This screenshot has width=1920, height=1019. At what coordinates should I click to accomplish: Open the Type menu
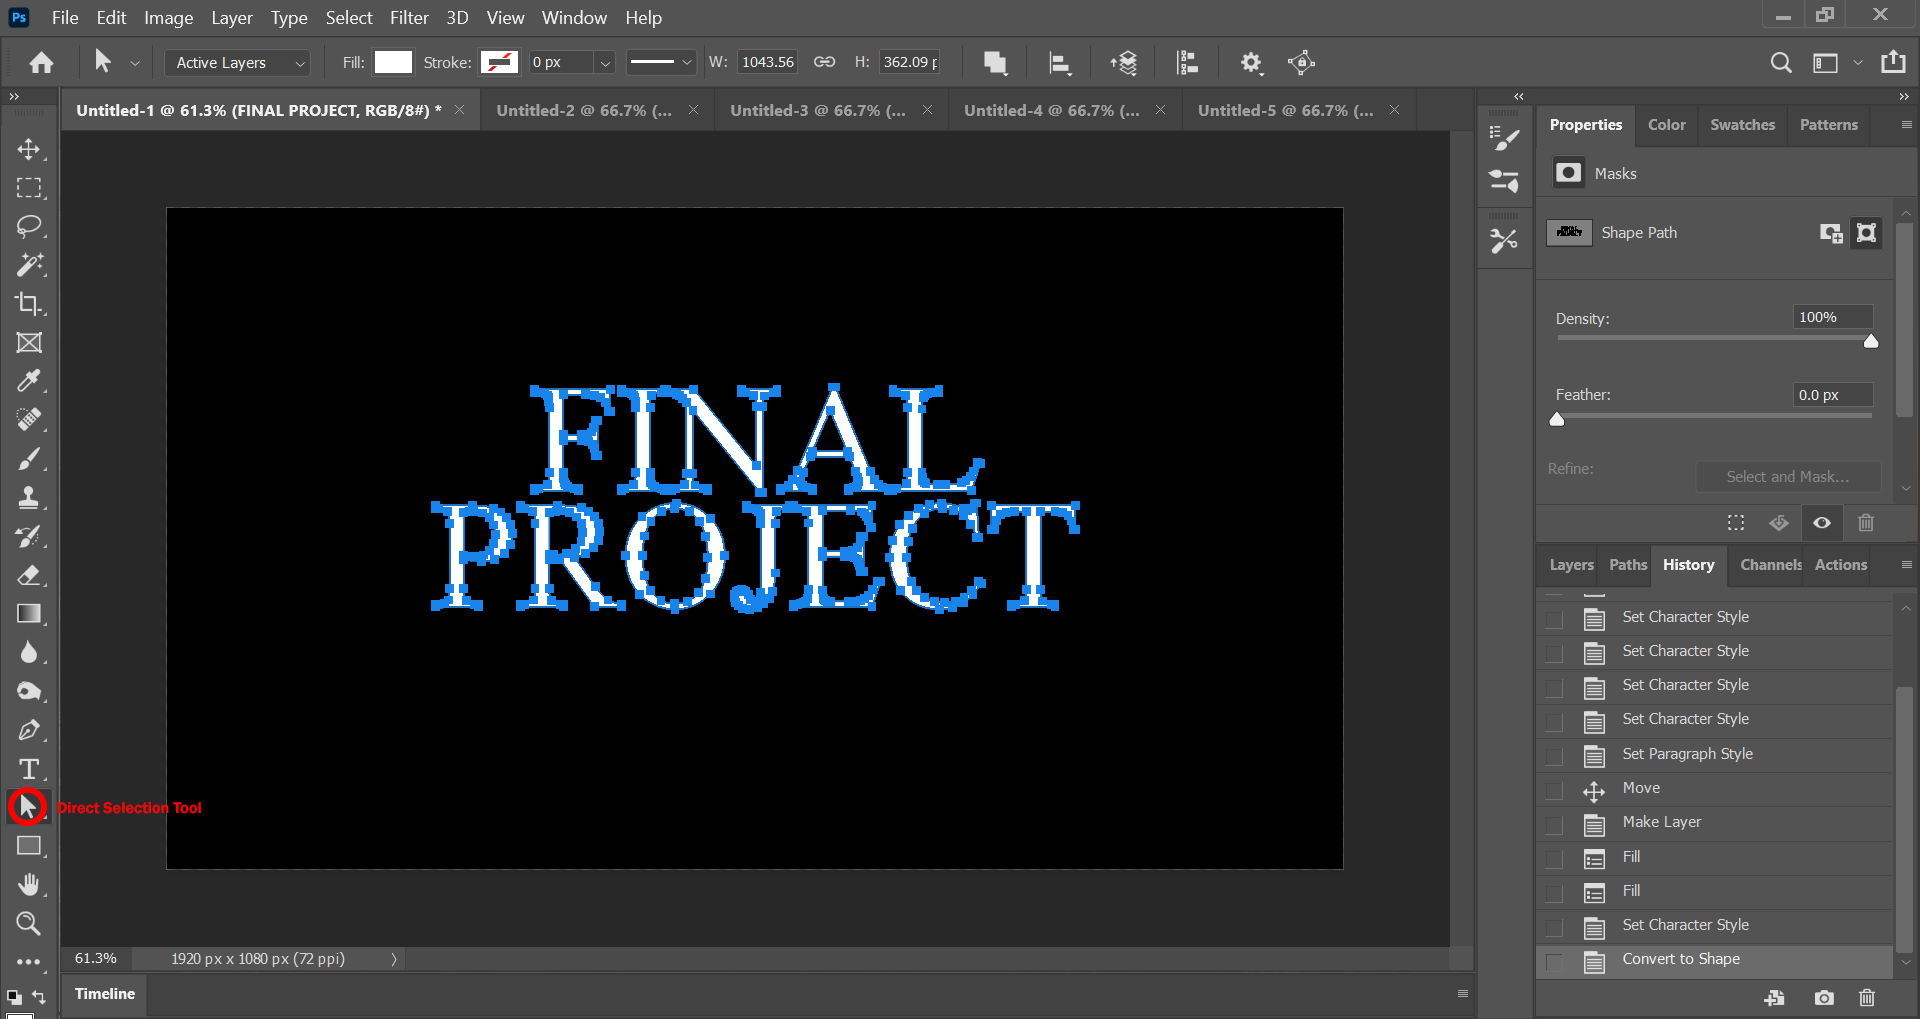(x=289, y=18)
